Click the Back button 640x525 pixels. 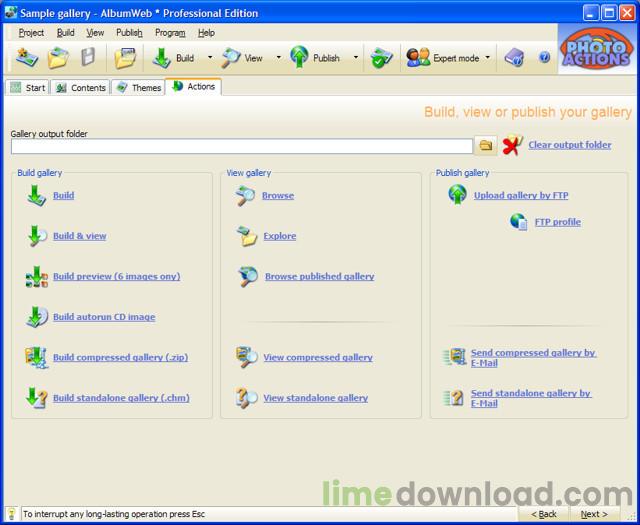pyautogui.click(x=544, y=514)
